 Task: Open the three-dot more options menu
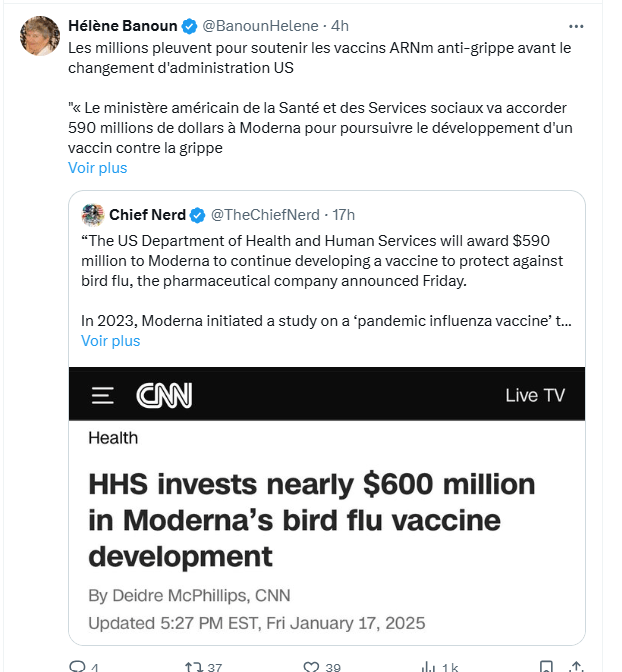coord(575,25)
